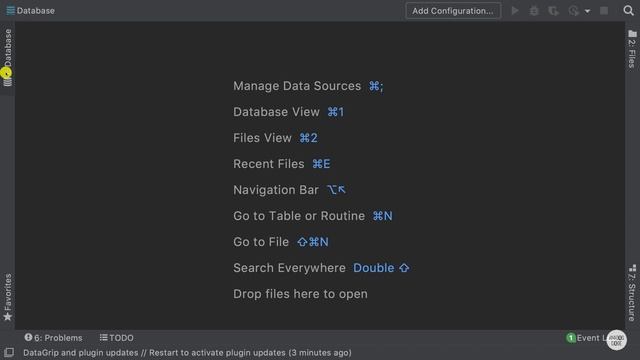640x360 pixels.
Task: Click the Run with Coverage icon
Action: click(553, 11)
